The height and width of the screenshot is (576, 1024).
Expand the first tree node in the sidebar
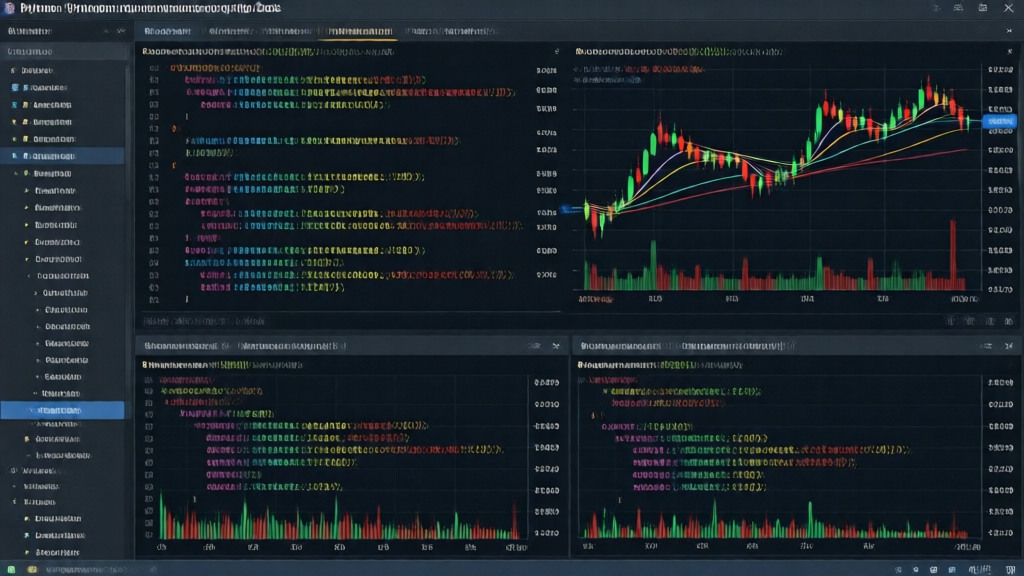pos(12,71)
